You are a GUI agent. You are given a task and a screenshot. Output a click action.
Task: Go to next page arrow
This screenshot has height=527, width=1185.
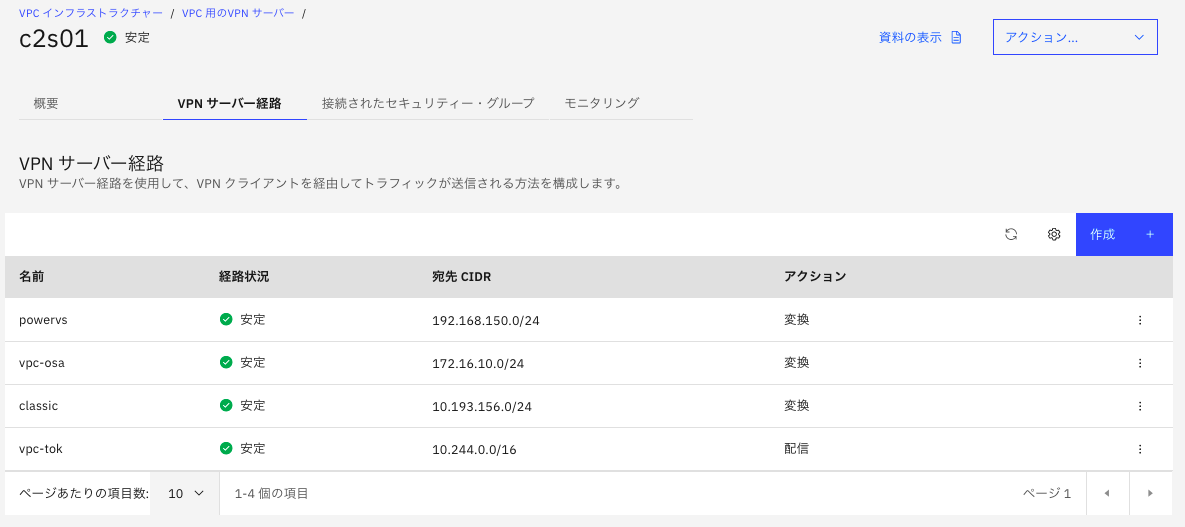pyautogui.click(x=1150, y=493)
